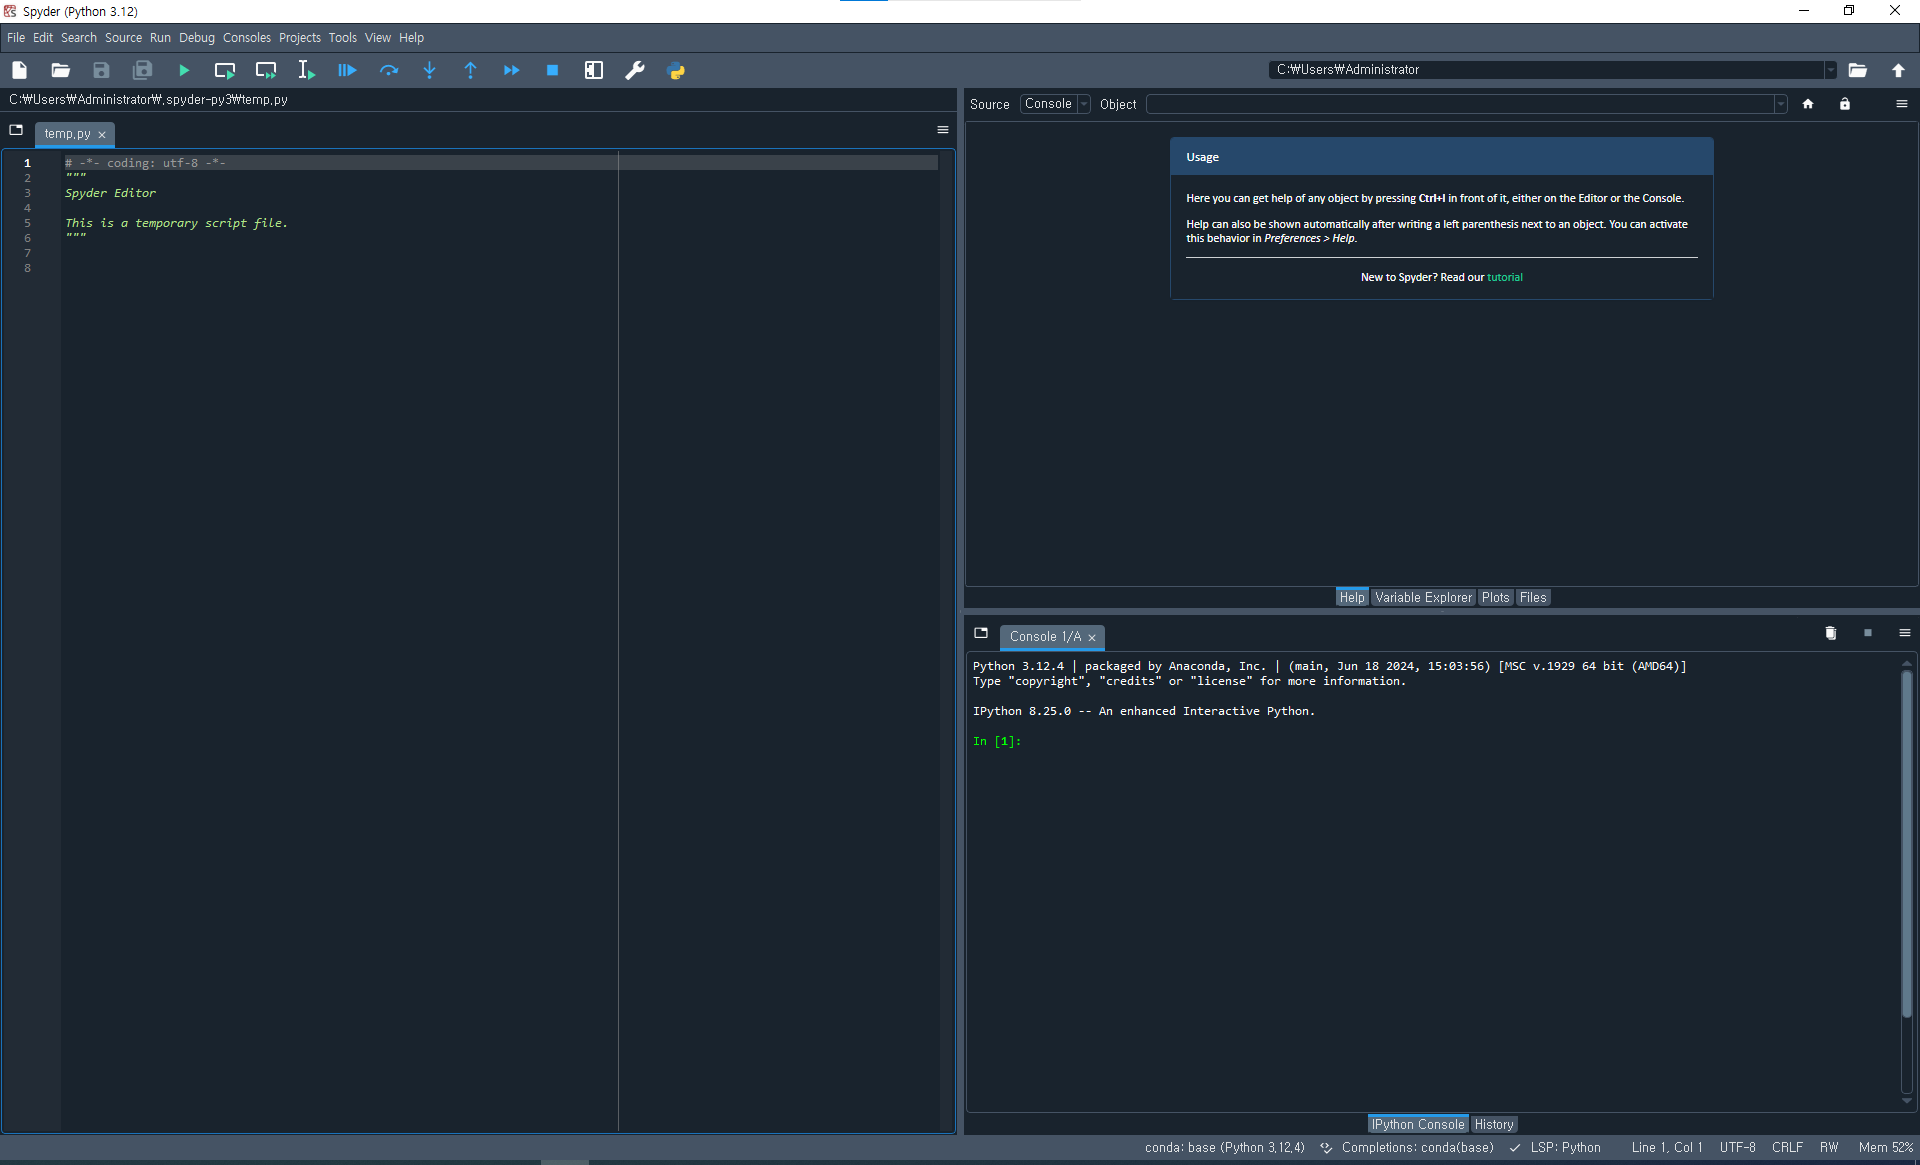Open PYTHONPATH manager python icon
This screenshot has height=1165, width=1920.
[x=676, y=70]
